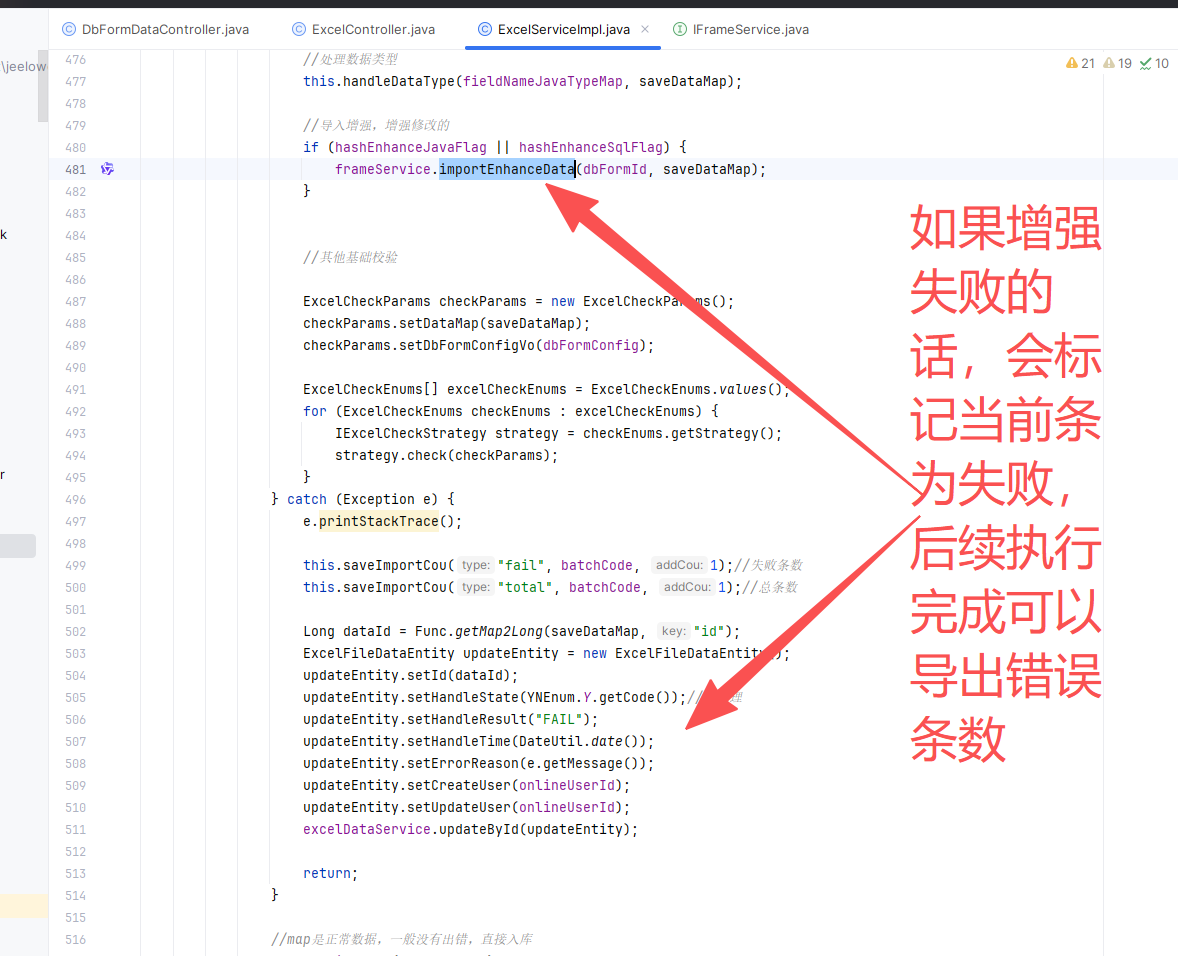The width and height of the screenshot is (1178, 956).
Task: Click the left panel vertical scrollbar thumb
Action: [x=42, y=85]
